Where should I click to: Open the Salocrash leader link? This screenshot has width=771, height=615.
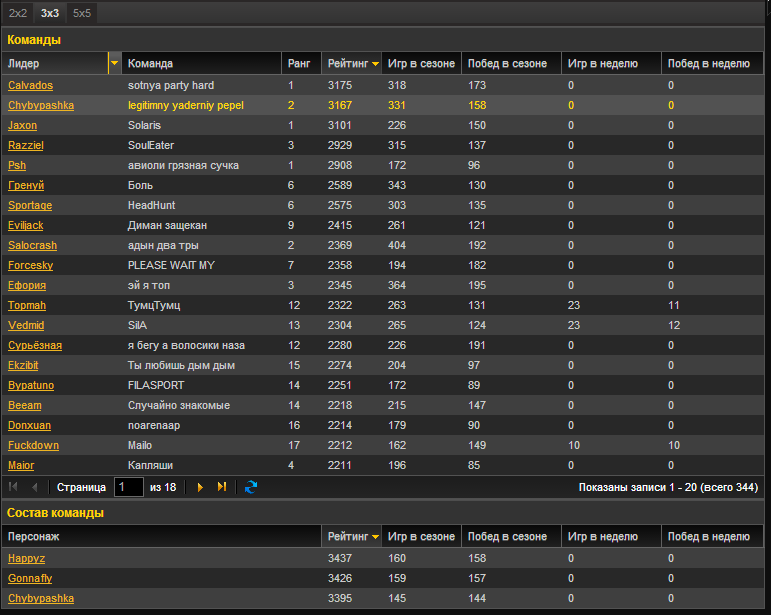tap(32, 245)
